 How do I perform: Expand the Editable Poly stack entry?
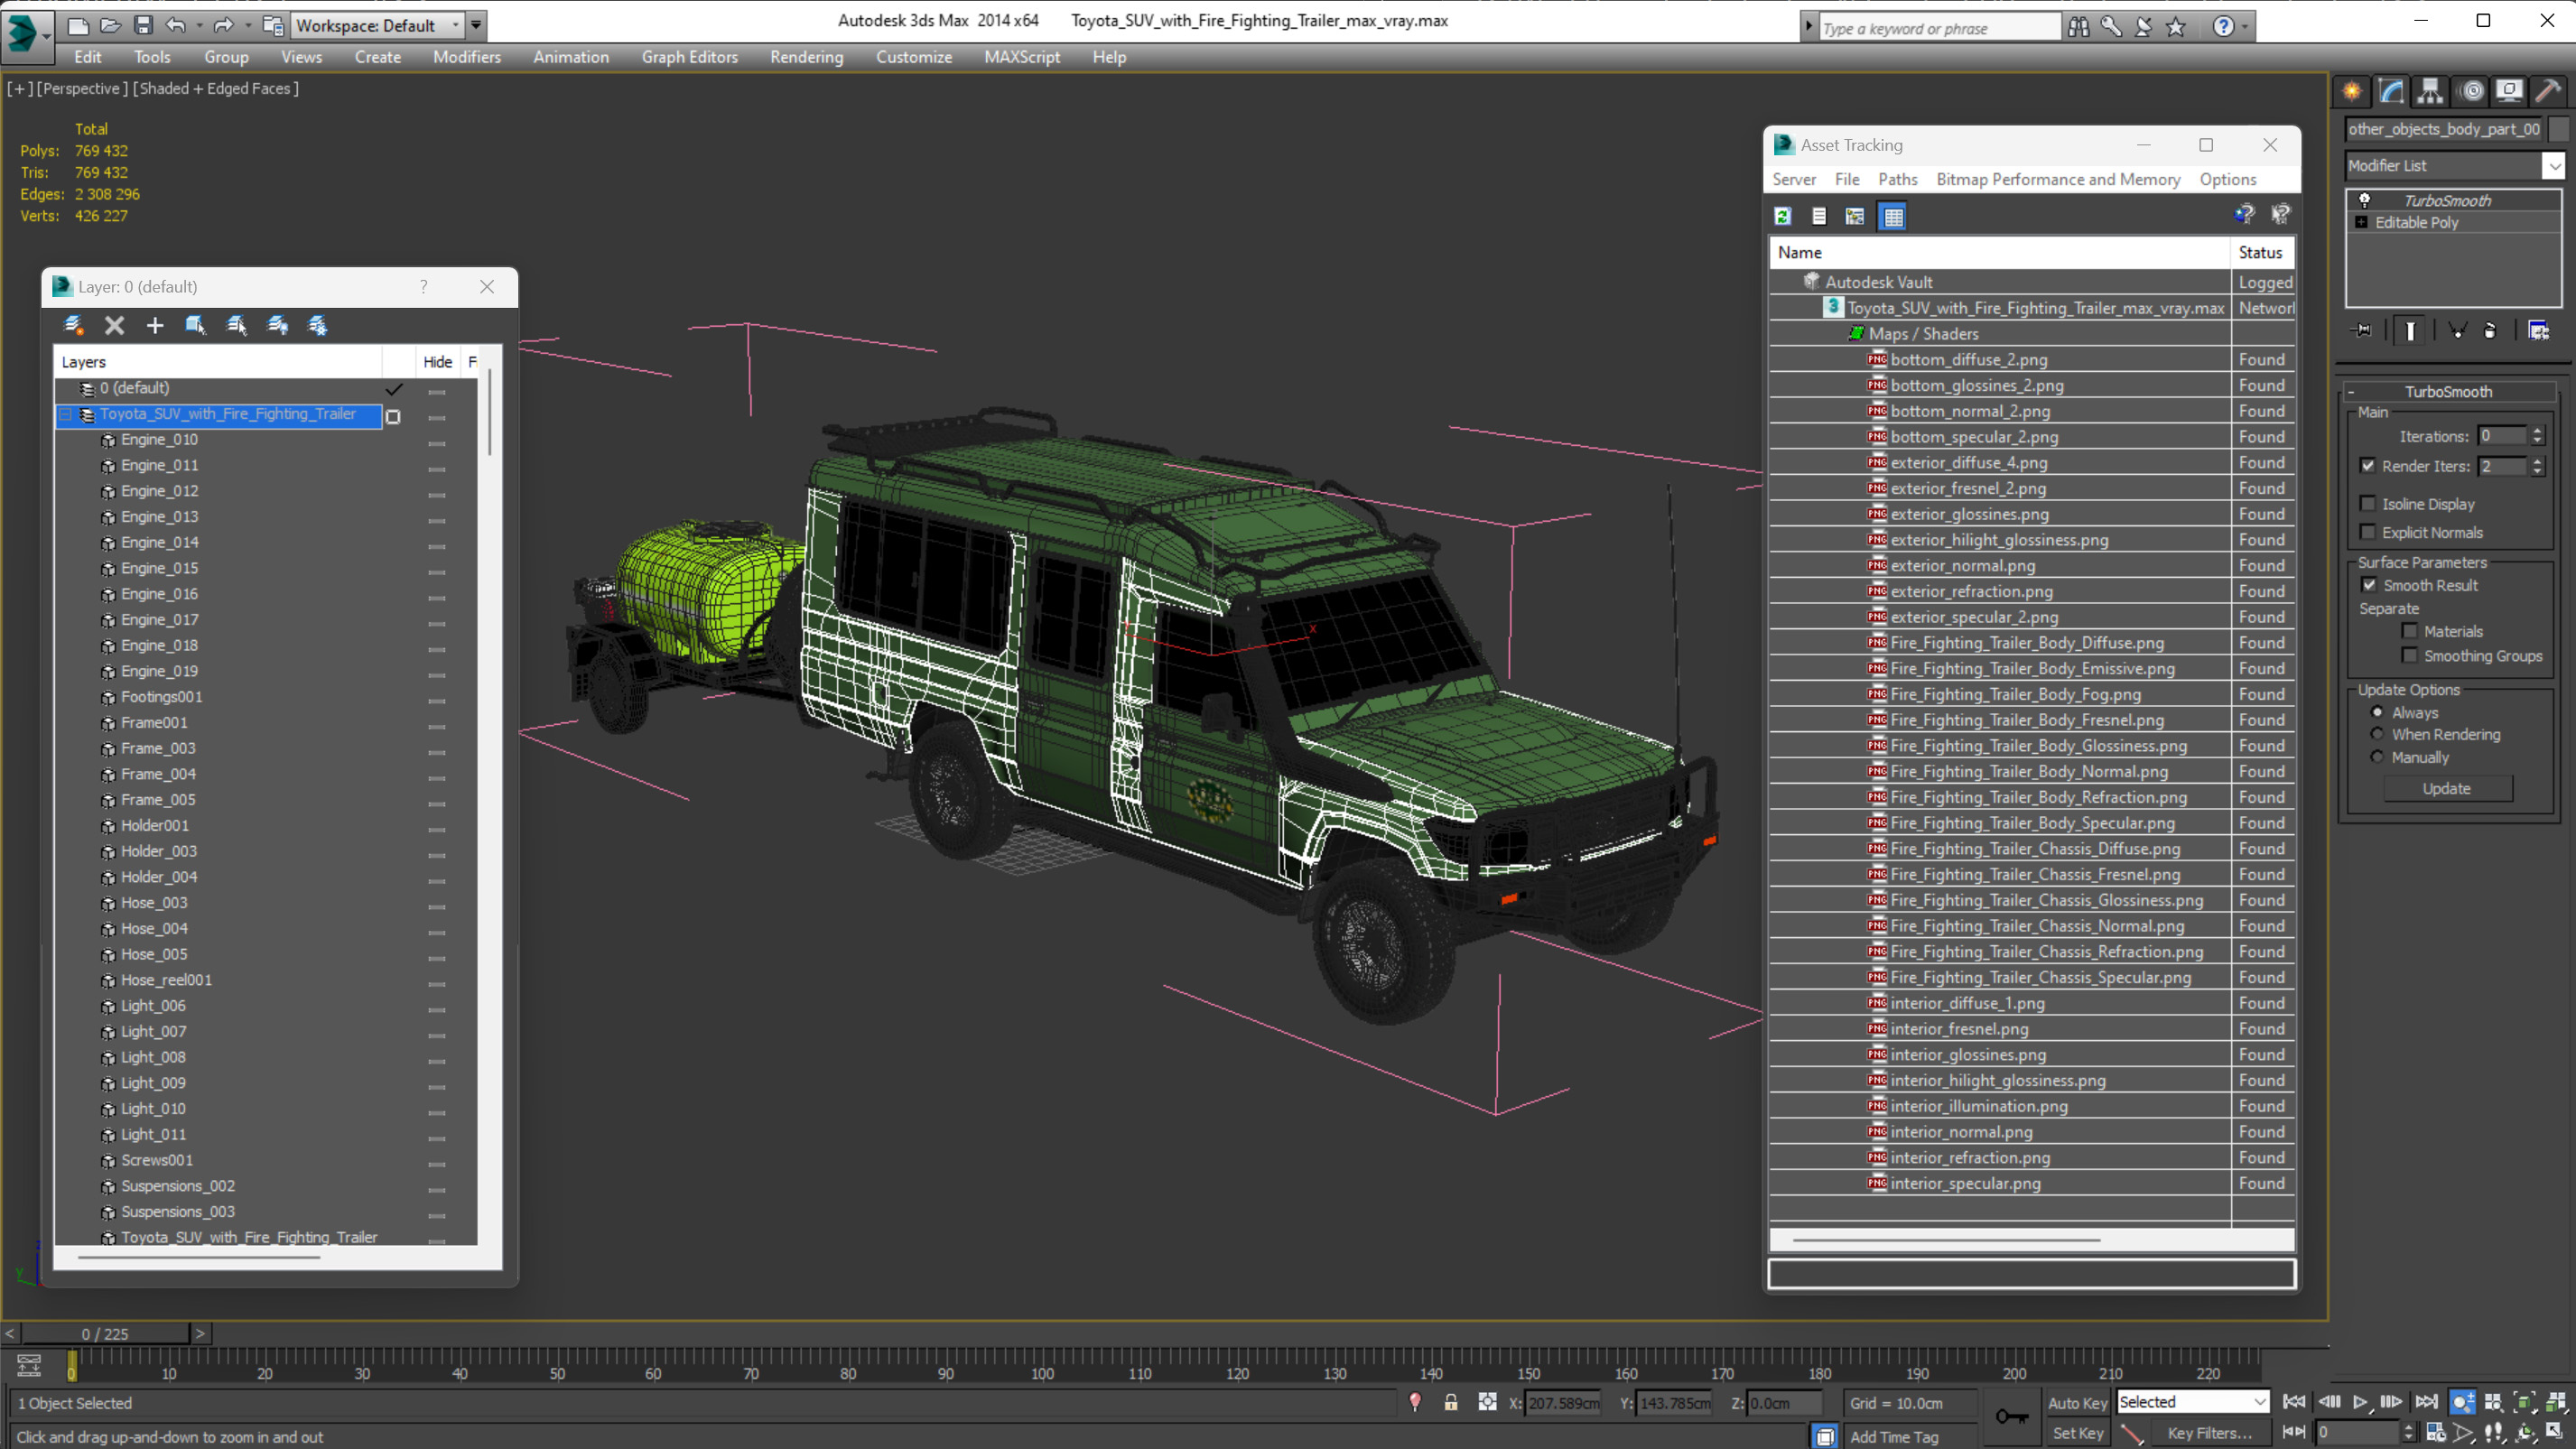2362,222
